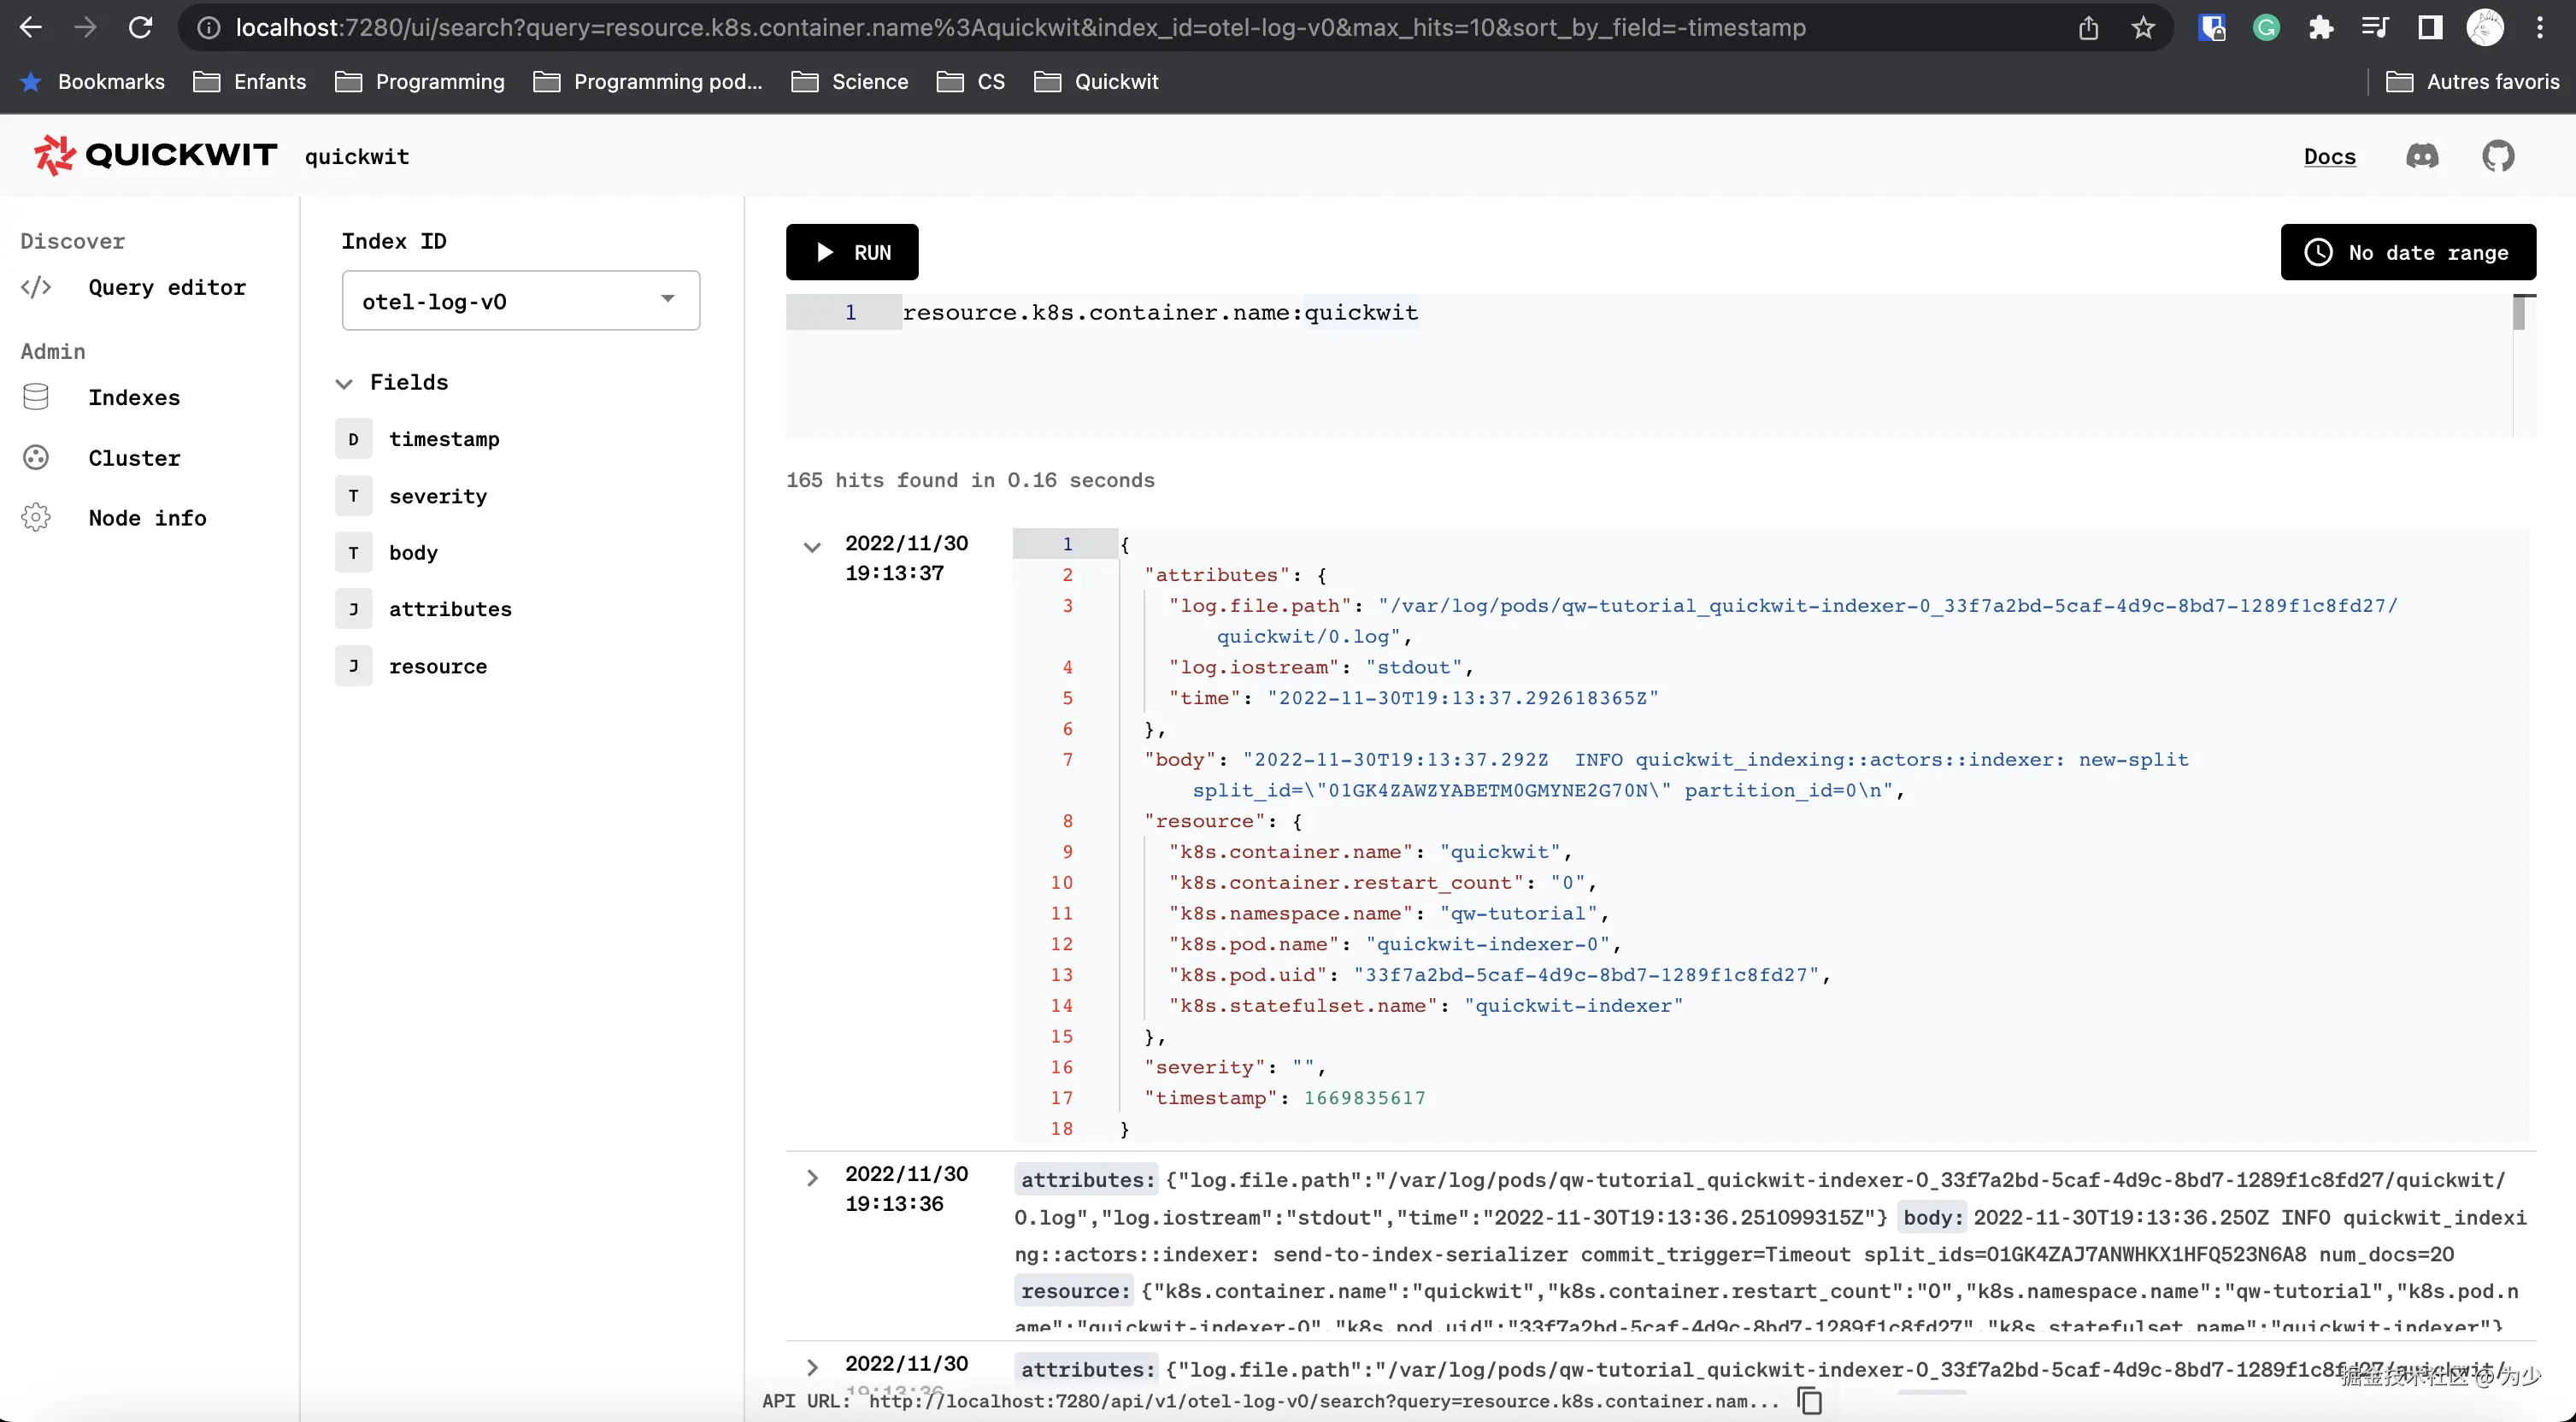Toggle the bookmark star for this page
The image size is (2576, 1422).
pos(2144,27)
